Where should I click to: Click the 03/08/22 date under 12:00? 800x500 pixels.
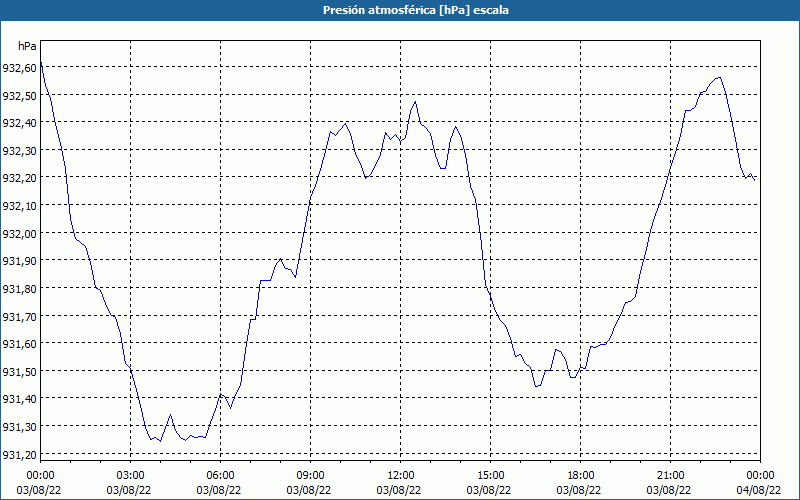(x=399, y=490)
